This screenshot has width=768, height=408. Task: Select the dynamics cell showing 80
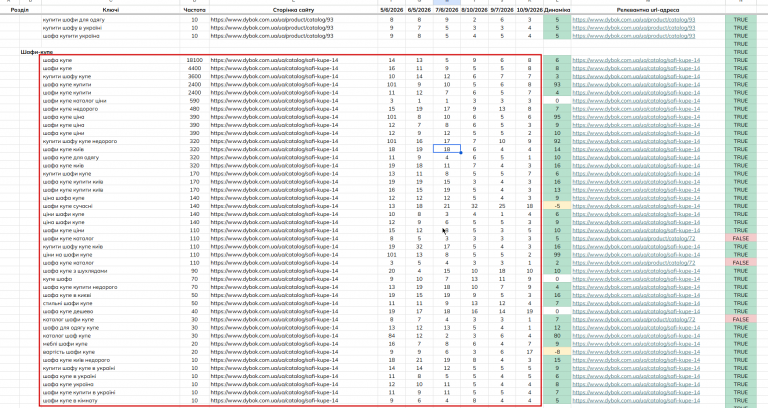(557, 336)
